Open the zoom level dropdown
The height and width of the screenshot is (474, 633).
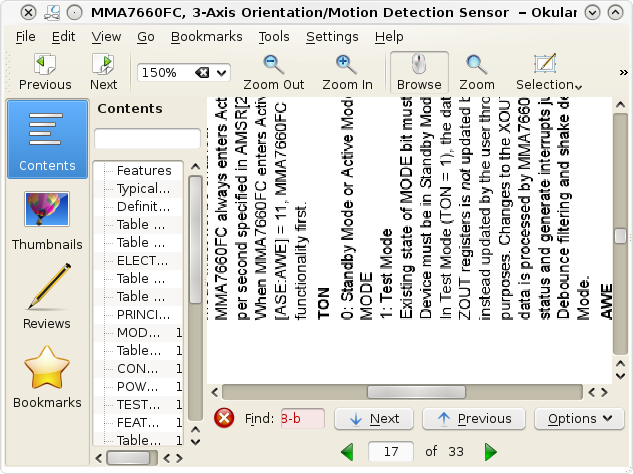(221, 73)
